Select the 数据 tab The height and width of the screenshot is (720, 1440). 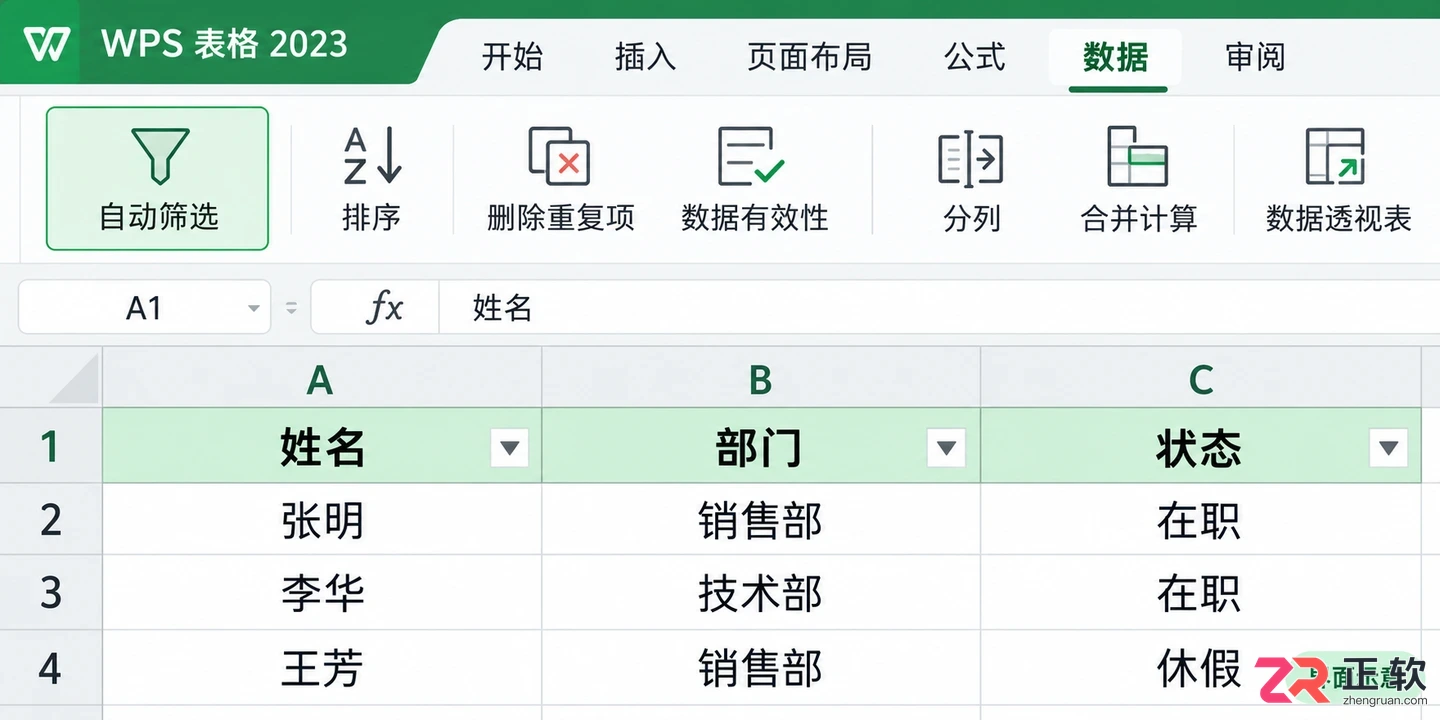(x=1116, y=57)
